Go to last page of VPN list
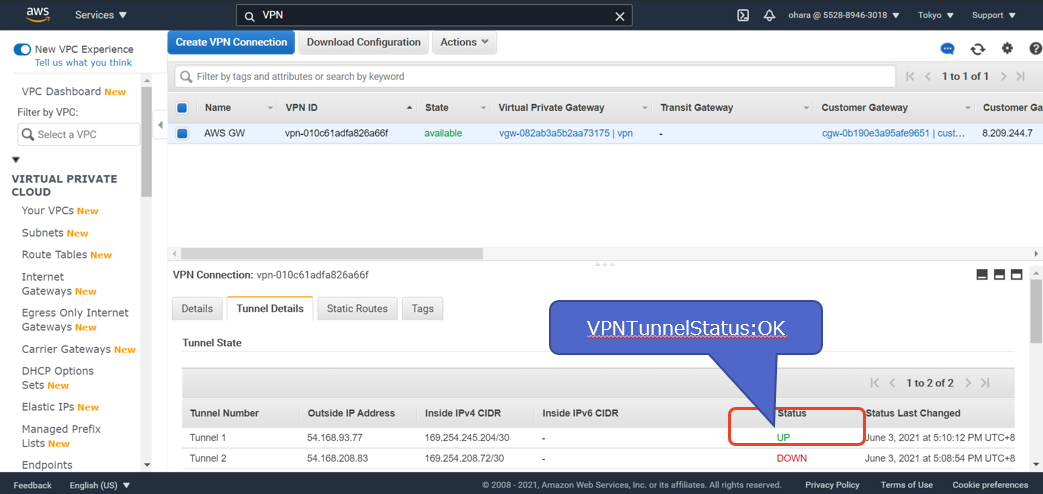The height and width of the screenshot is (494, 1043). 1020,76
